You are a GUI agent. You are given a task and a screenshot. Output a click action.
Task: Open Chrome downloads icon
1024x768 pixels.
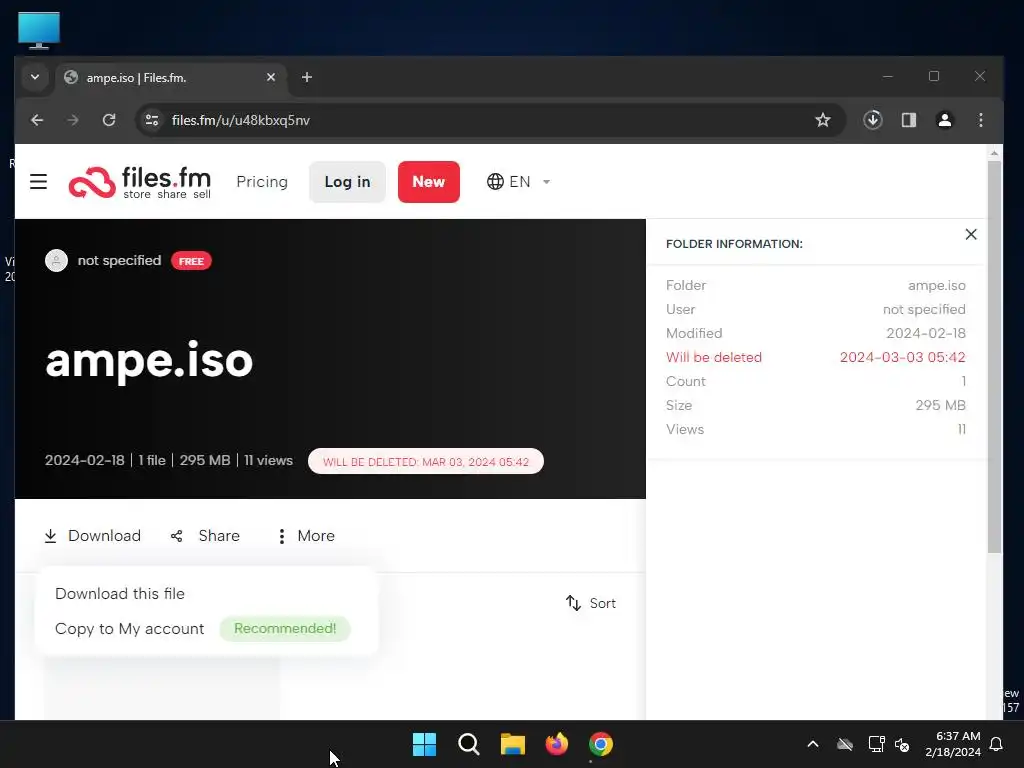tap(873, 120)
